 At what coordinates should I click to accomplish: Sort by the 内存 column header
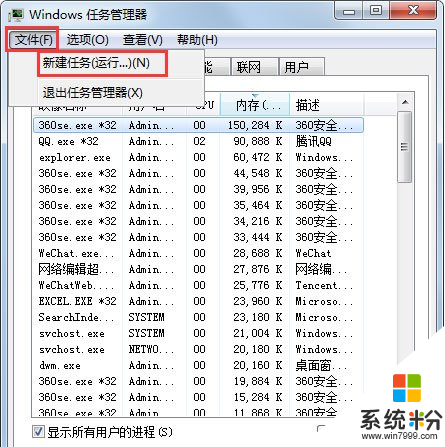255,105
